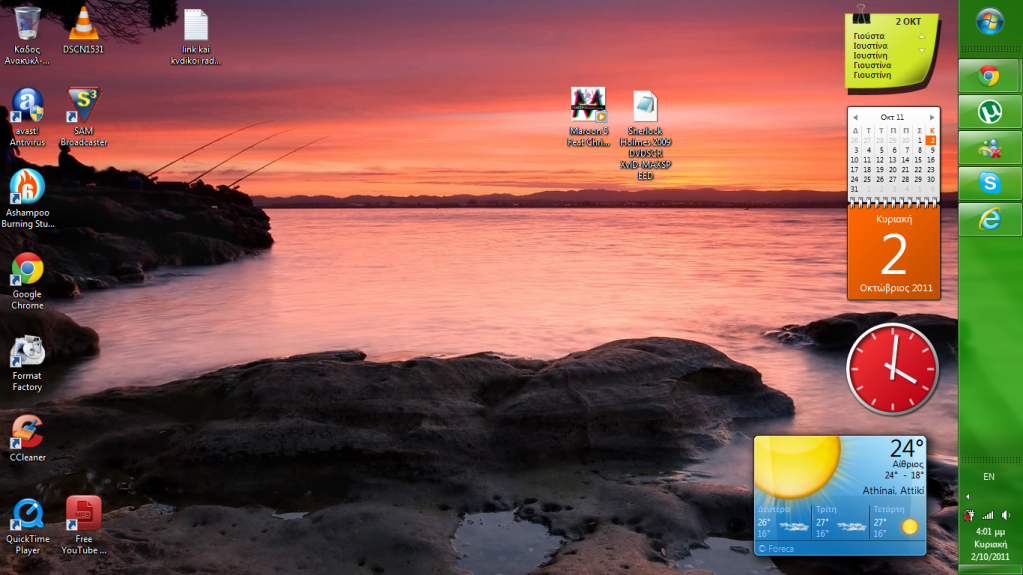Open the Windows Start menu orb
The height and width of the screenshot is (575, 1023).
tap(990, 22)
